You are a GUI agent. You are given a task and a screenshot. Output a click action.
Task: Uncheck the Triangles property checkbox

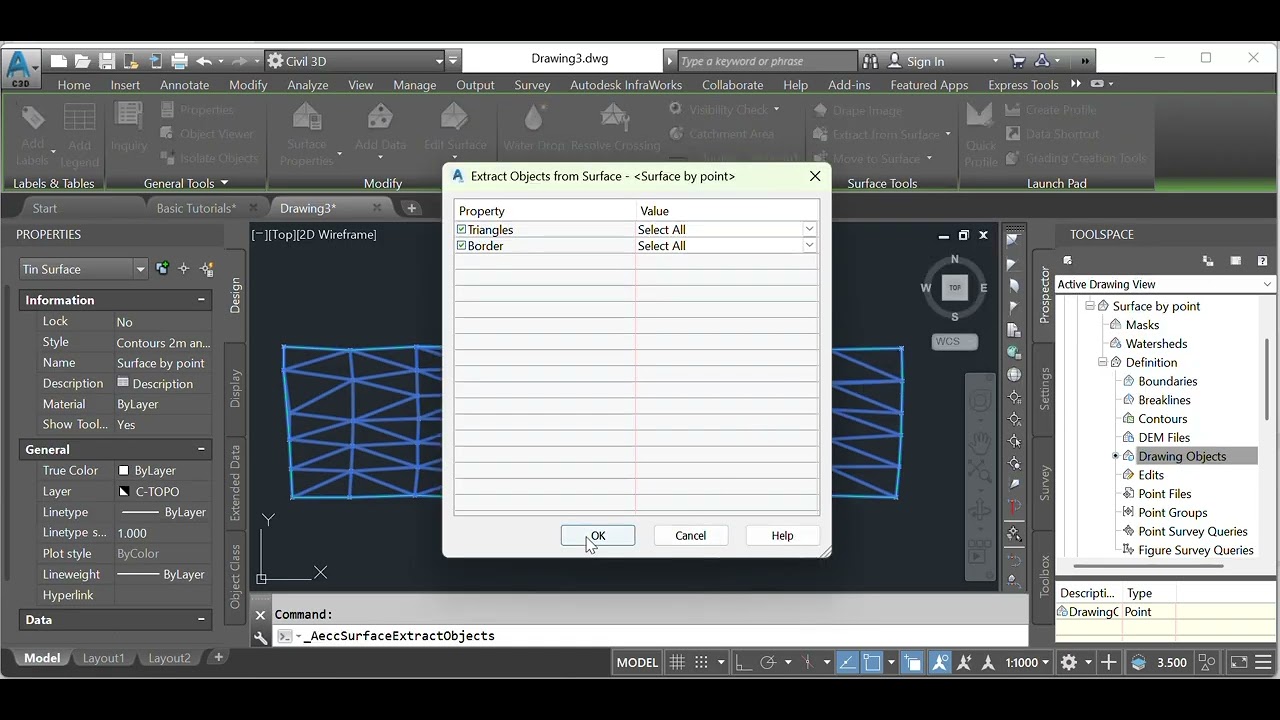tap(461, 229)
